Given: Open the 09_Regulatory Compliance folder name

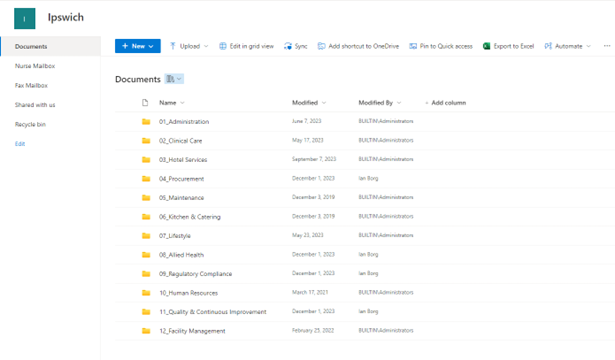Looking at the screenshot, I should pos(195,274).
